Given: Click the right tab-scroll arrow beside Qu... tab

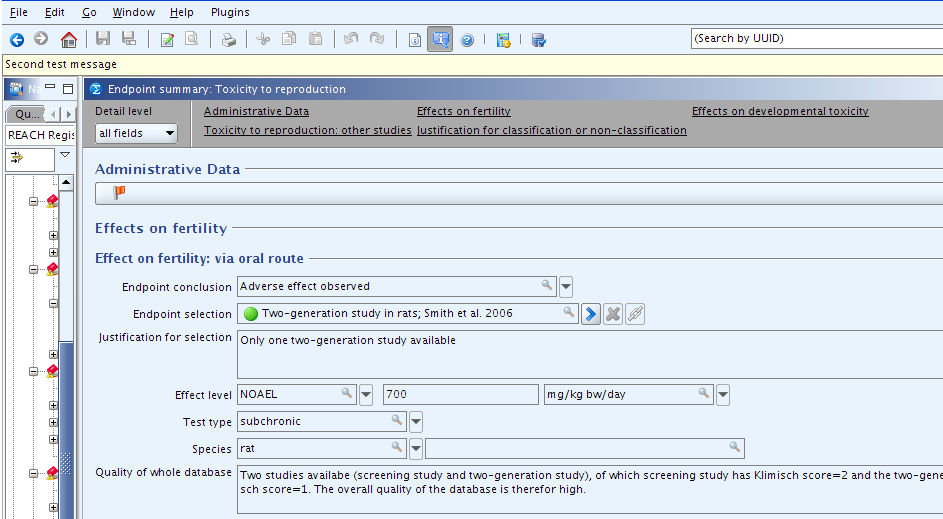Looking at the screenshot, I should click(69, 114).
